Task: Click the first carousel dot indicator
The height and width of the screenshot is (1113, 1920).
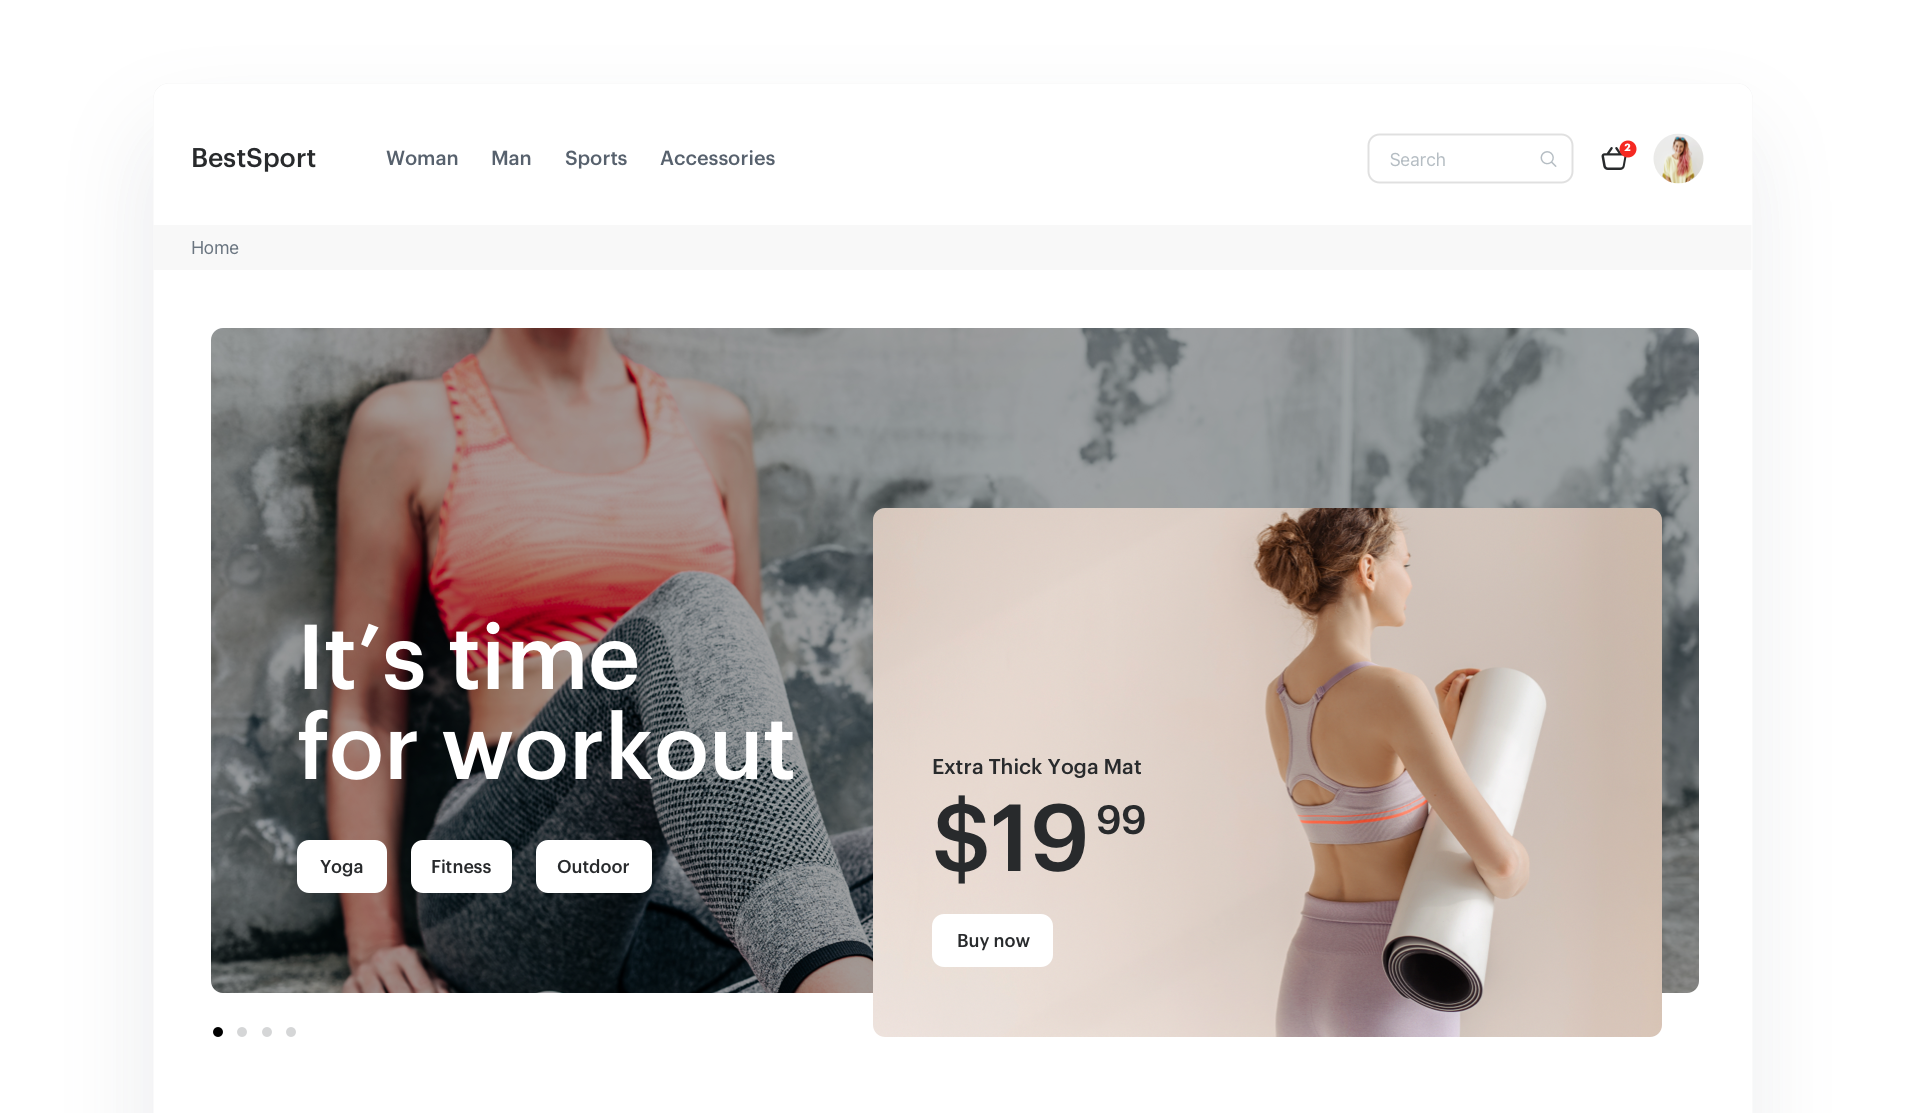Action: (217, 1031)
